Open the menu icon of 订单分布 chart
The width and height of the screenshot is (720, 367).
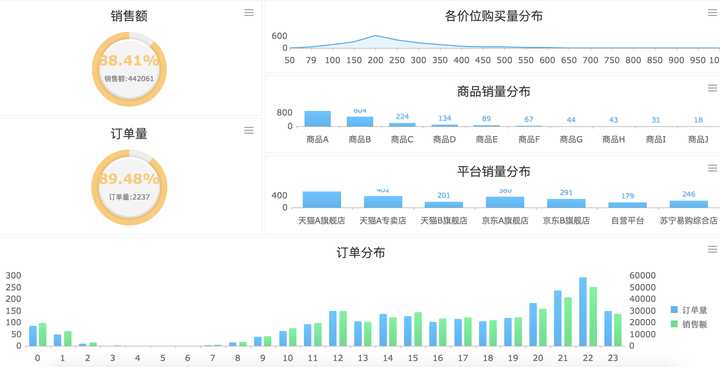[713, 249]
